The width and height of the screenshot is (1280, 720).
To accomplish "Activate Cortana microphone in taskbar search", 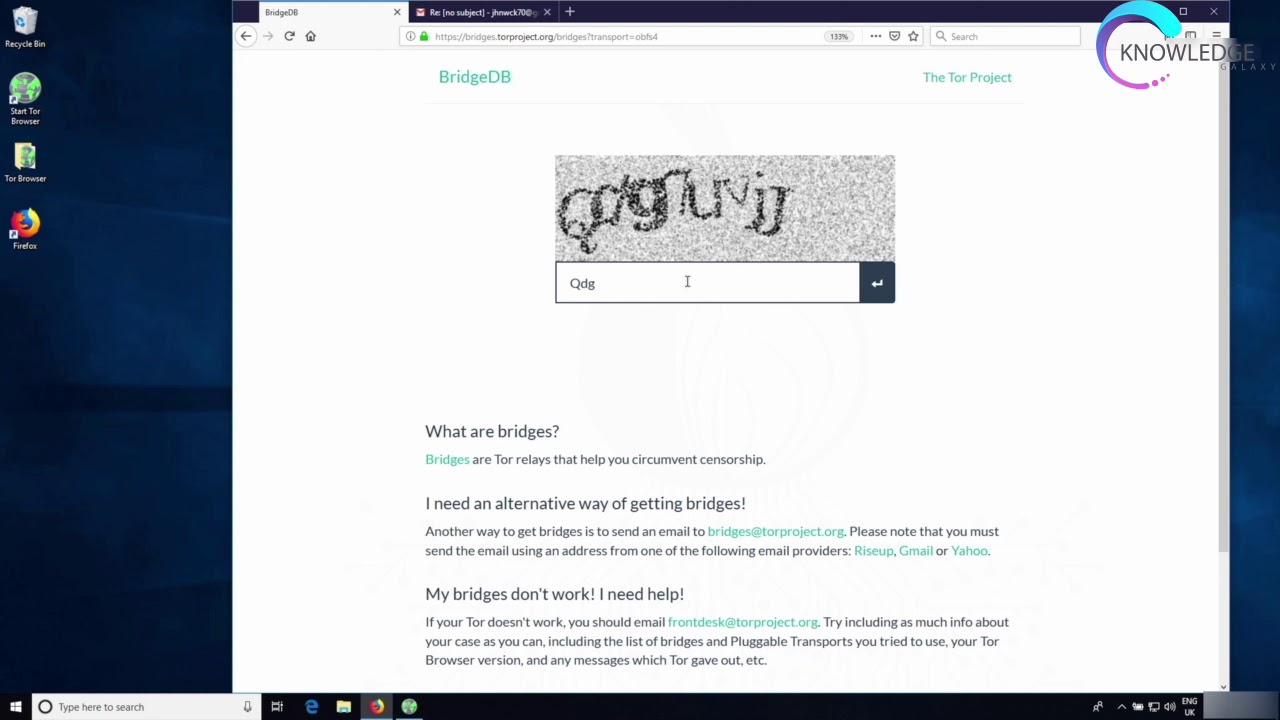I will click(247, 707).
